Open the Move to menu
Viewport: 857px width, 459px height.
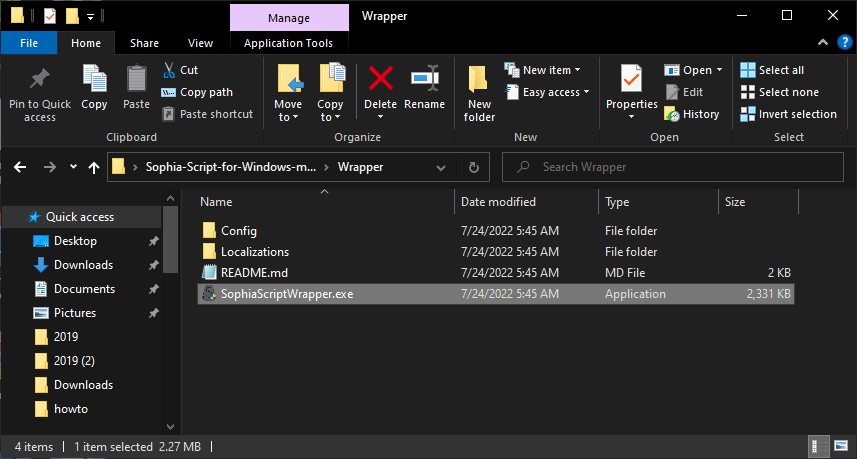[x=288, y=93]
